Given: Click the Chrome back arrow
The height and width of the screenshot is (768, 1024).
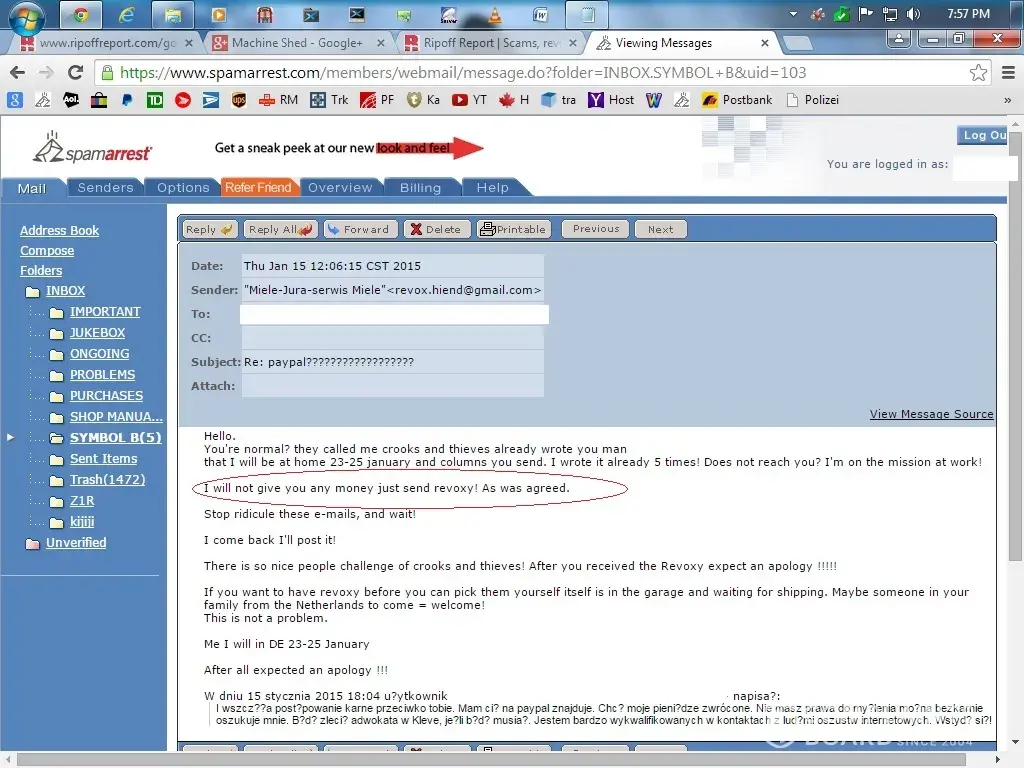Looking at the screenshot, I should [x=17, y=73].
